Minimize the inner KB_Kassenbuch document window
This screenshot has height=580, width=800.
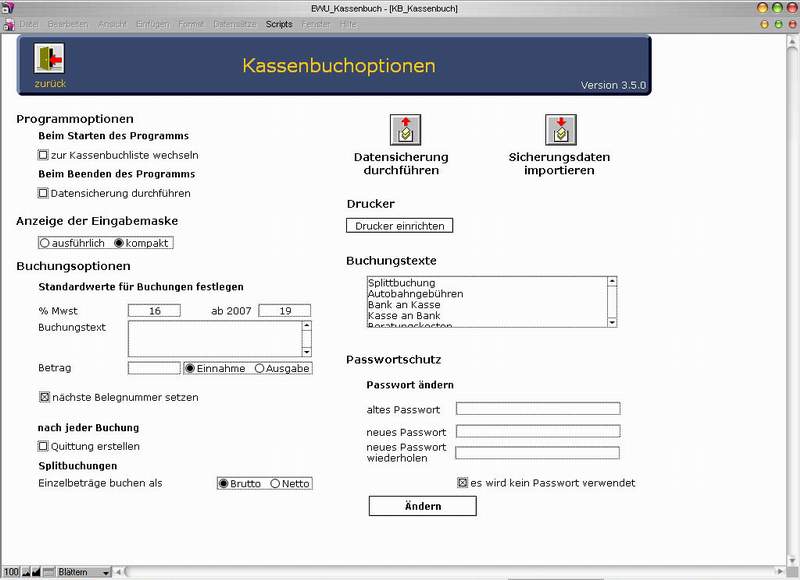[764, 24]
